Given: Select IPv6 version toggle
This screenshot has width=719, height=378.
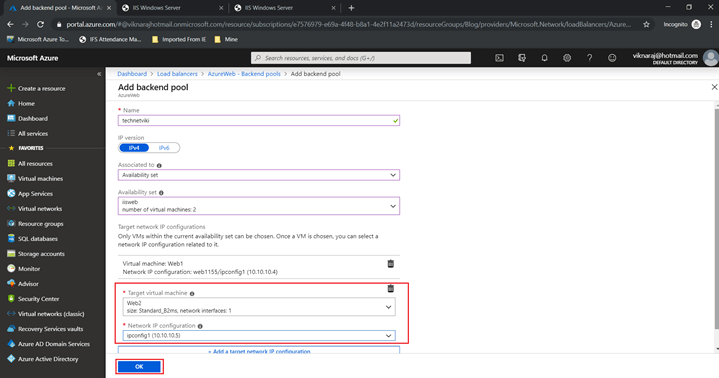Looking at the screenshot, I should click(164, 148).
